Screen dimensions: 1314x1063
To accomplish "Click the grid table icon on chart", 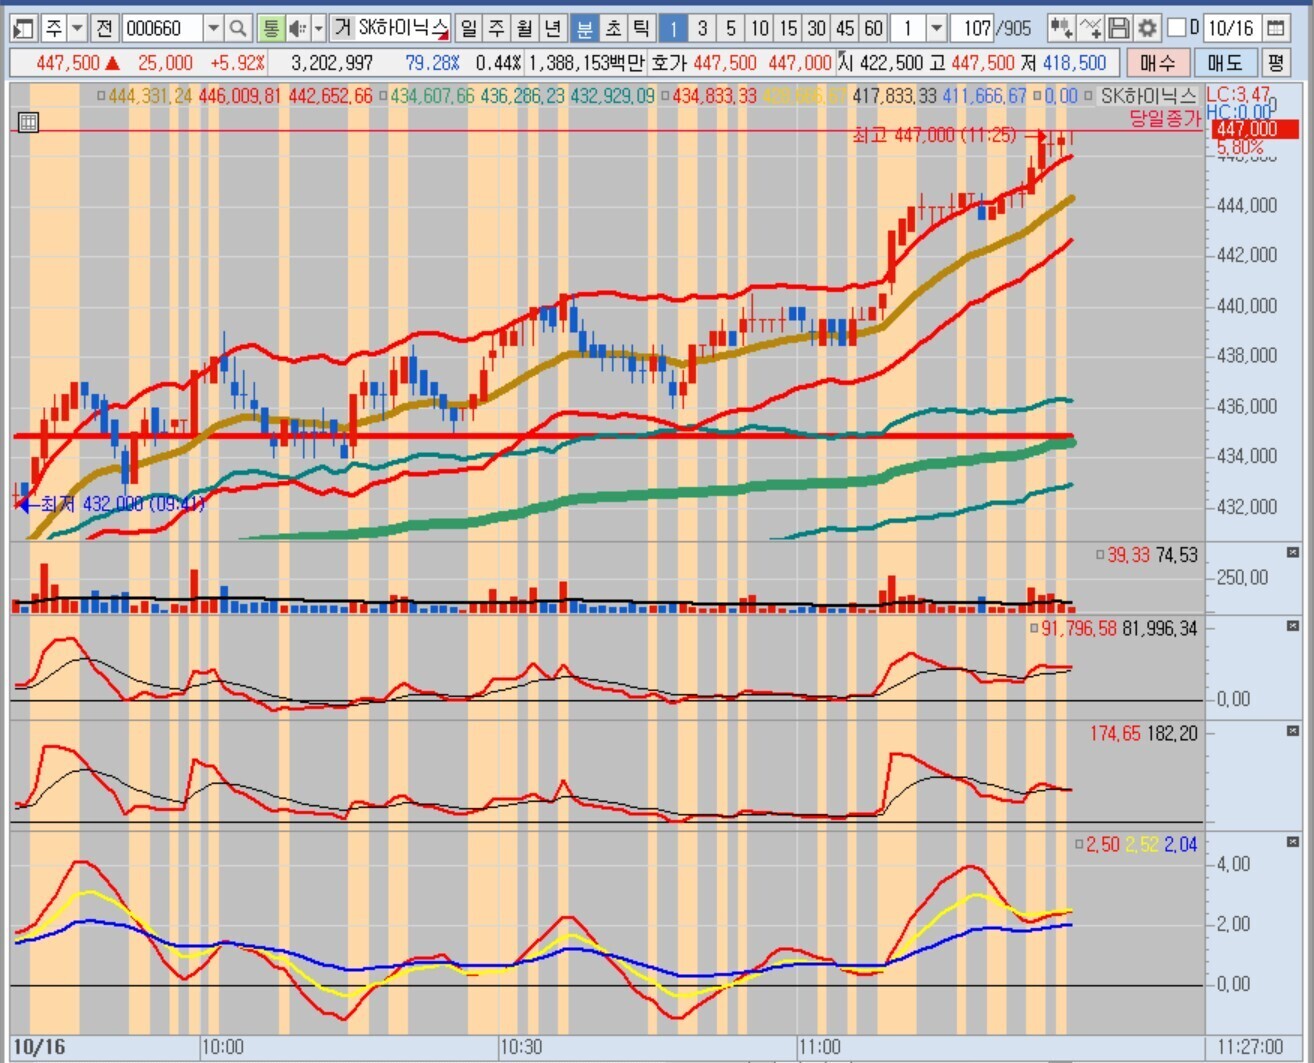I will tap(28, 123).
